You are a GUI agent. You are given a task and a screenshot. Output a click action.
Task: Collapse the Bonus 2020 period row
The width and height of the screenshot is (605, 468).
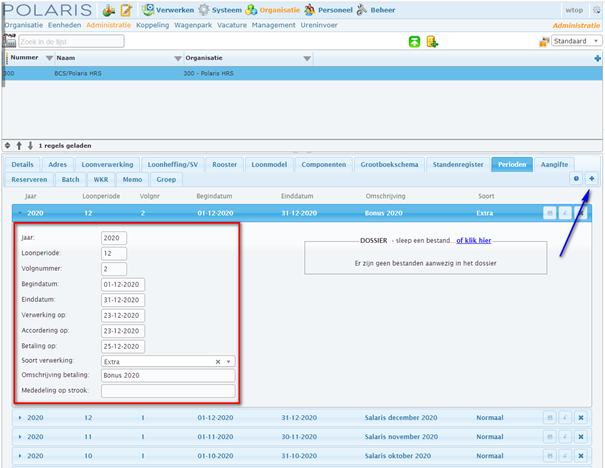(20, 213)
